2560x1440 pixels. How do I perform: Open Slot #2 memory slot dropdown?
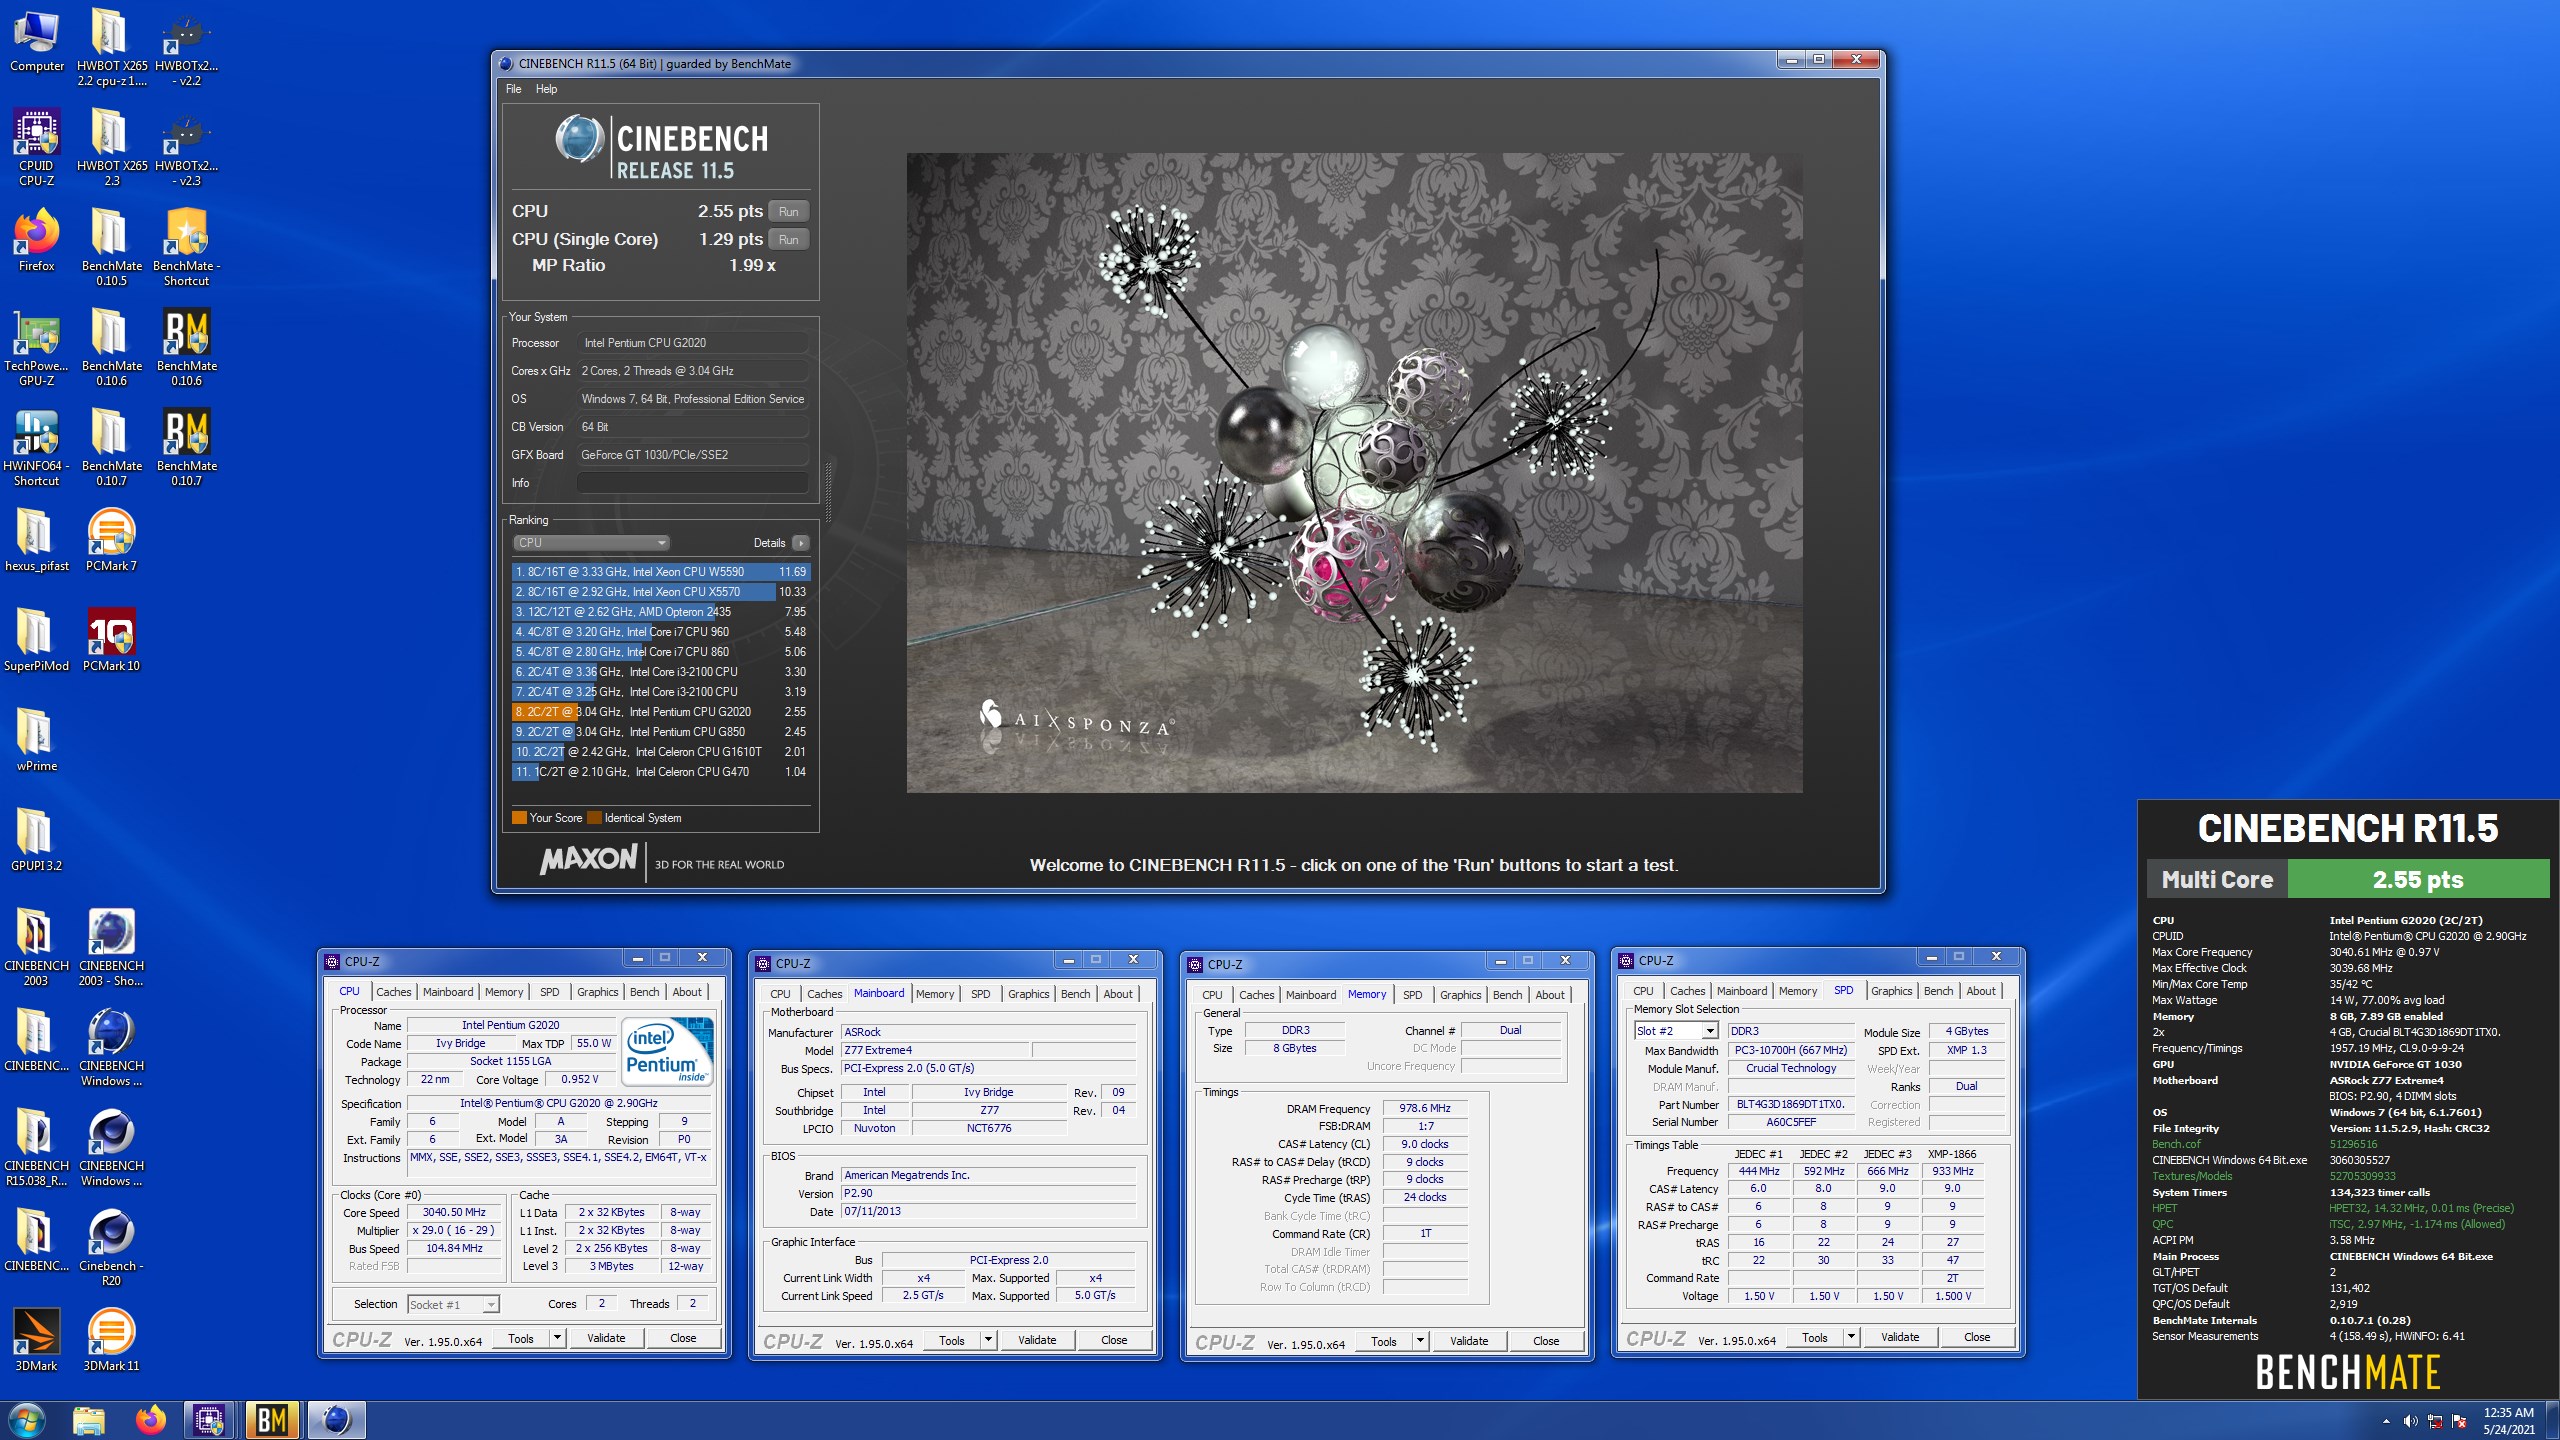[x=1676, y=1031]
